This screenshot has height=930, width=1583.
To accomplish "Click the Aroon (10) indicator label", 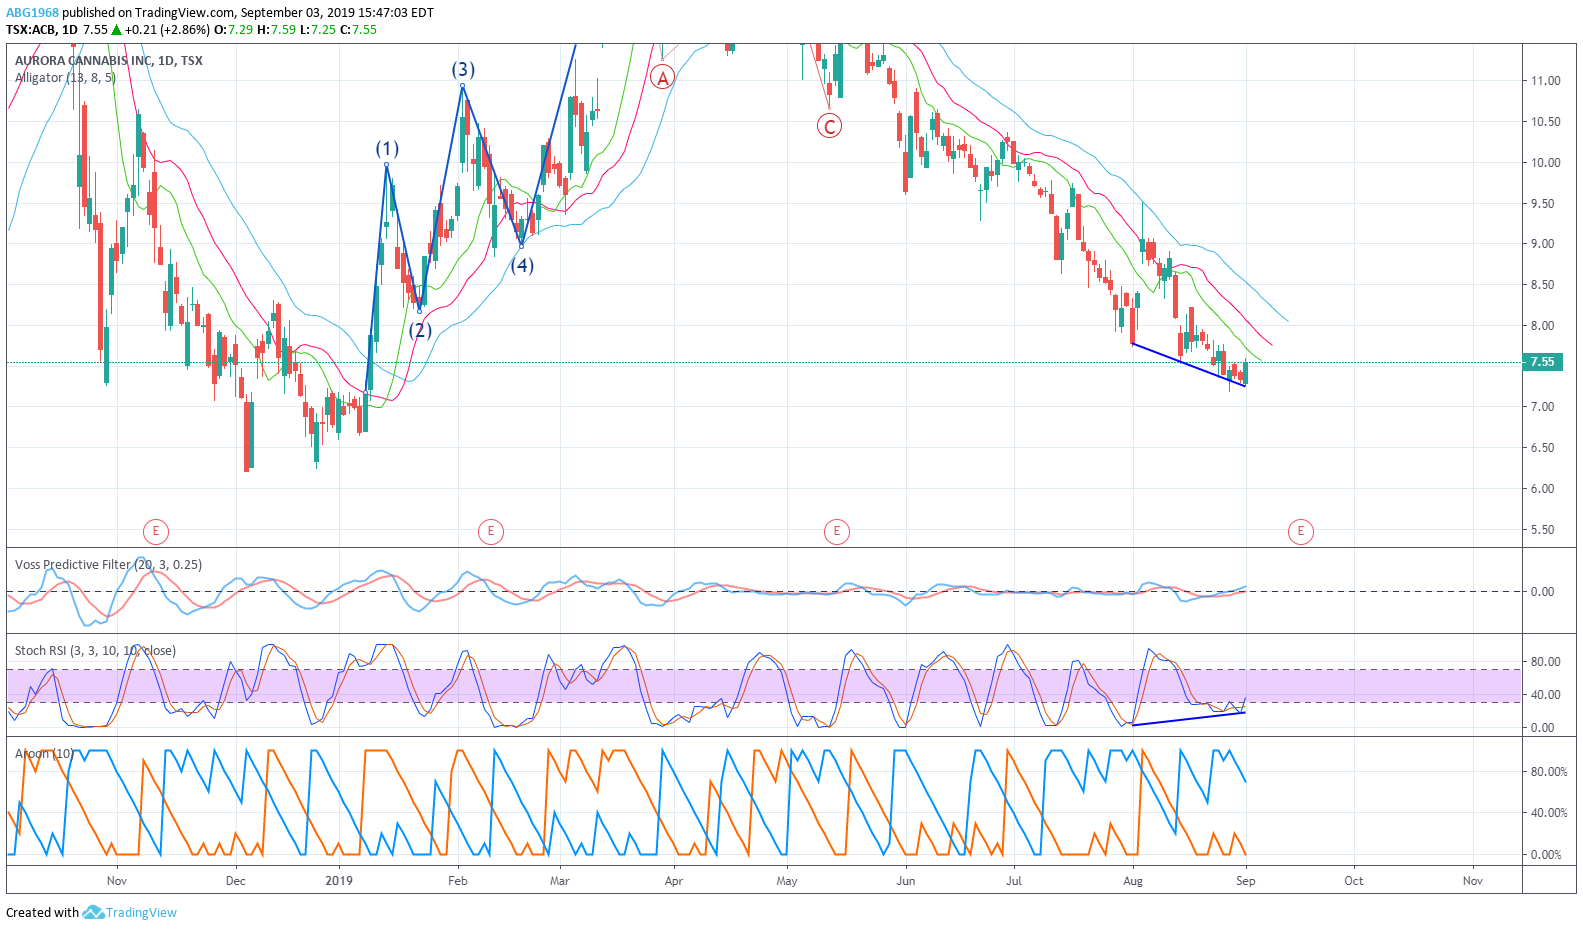I will point(44,753).
